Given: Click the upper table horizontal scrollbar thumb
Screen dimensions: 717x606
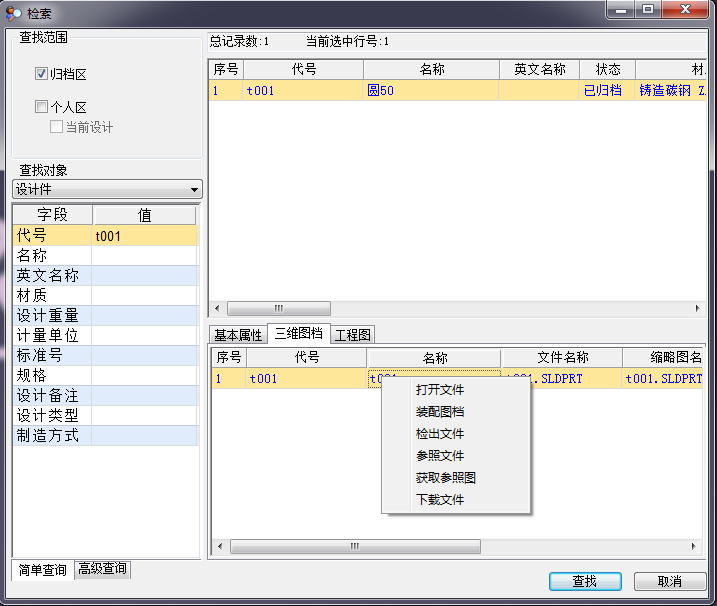Looking at the screenshot, I should (x=278, y=308).
